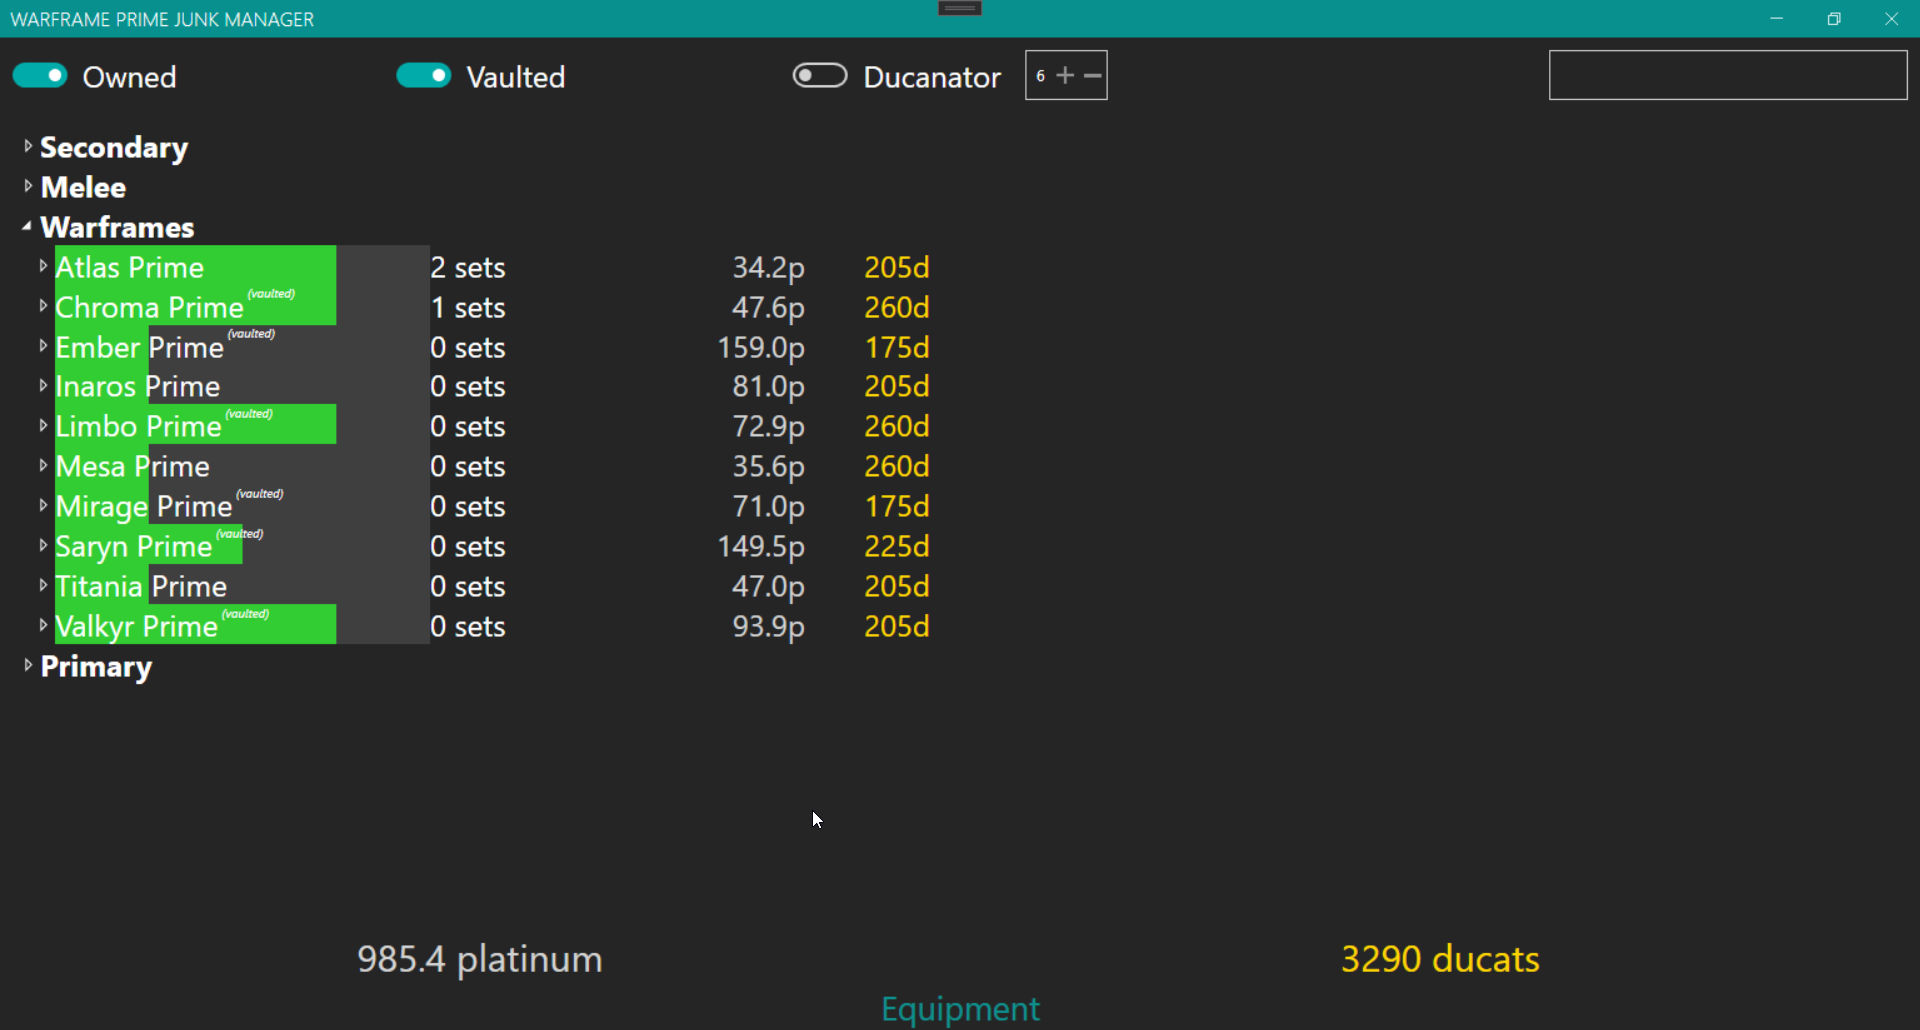Click the 81.0p price for Inaros
This screenshot has height=1030, width=1920.
[x=768, y=387]
